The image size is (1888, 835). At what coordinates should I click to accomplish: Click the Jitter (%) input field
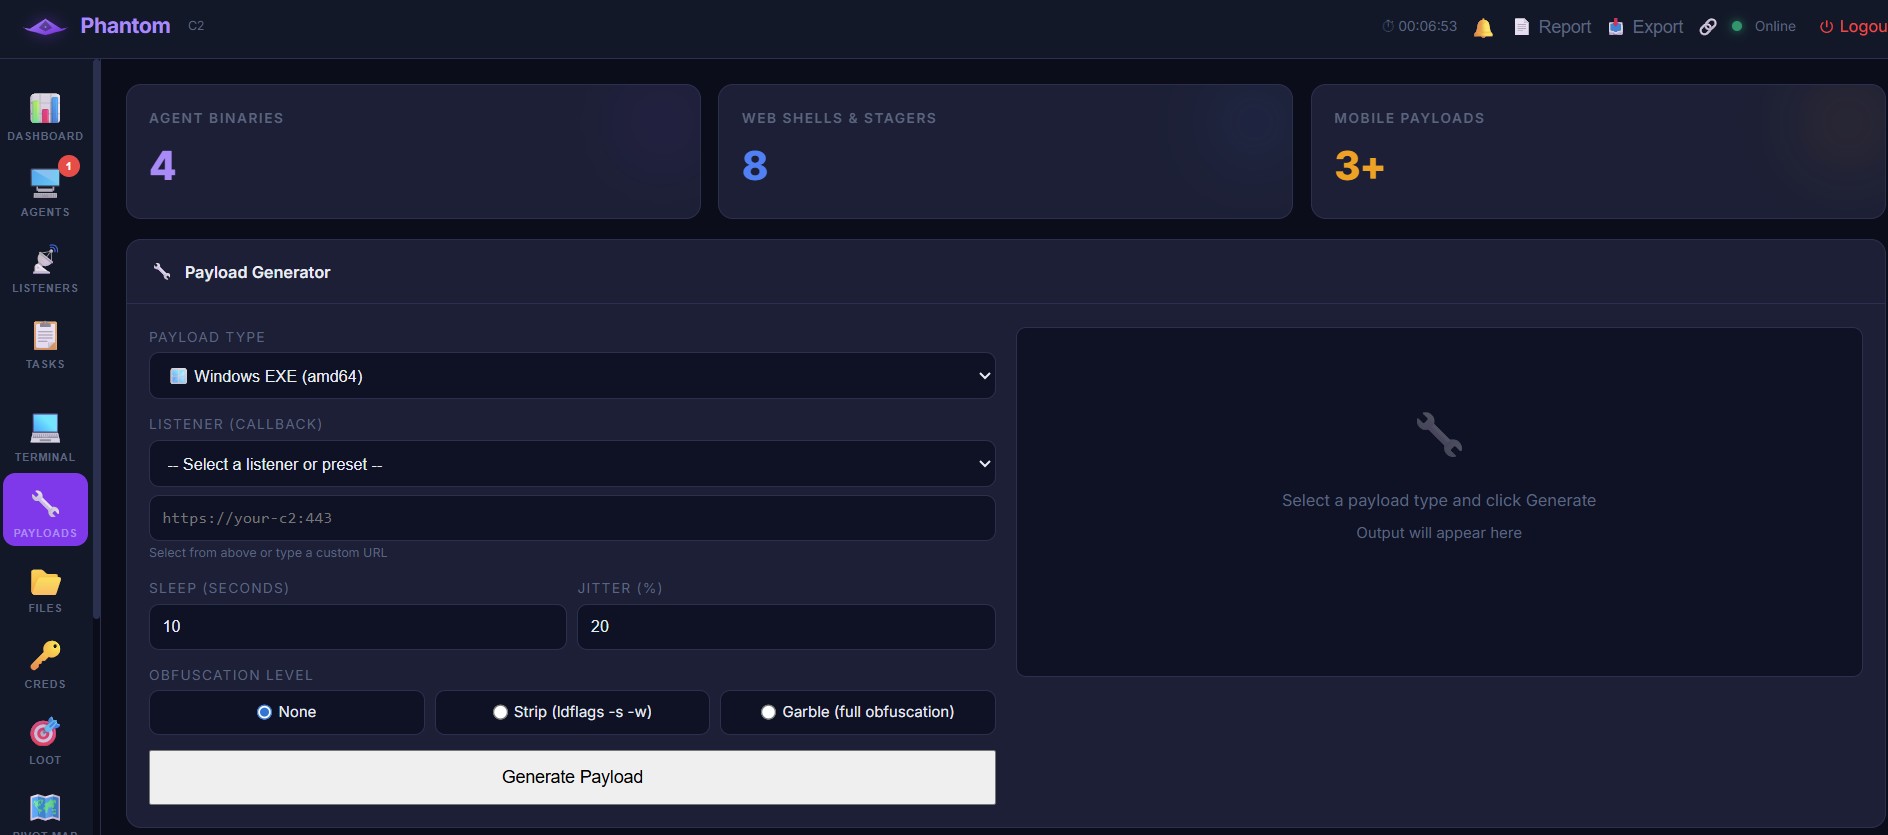click(x=786, y=627)
